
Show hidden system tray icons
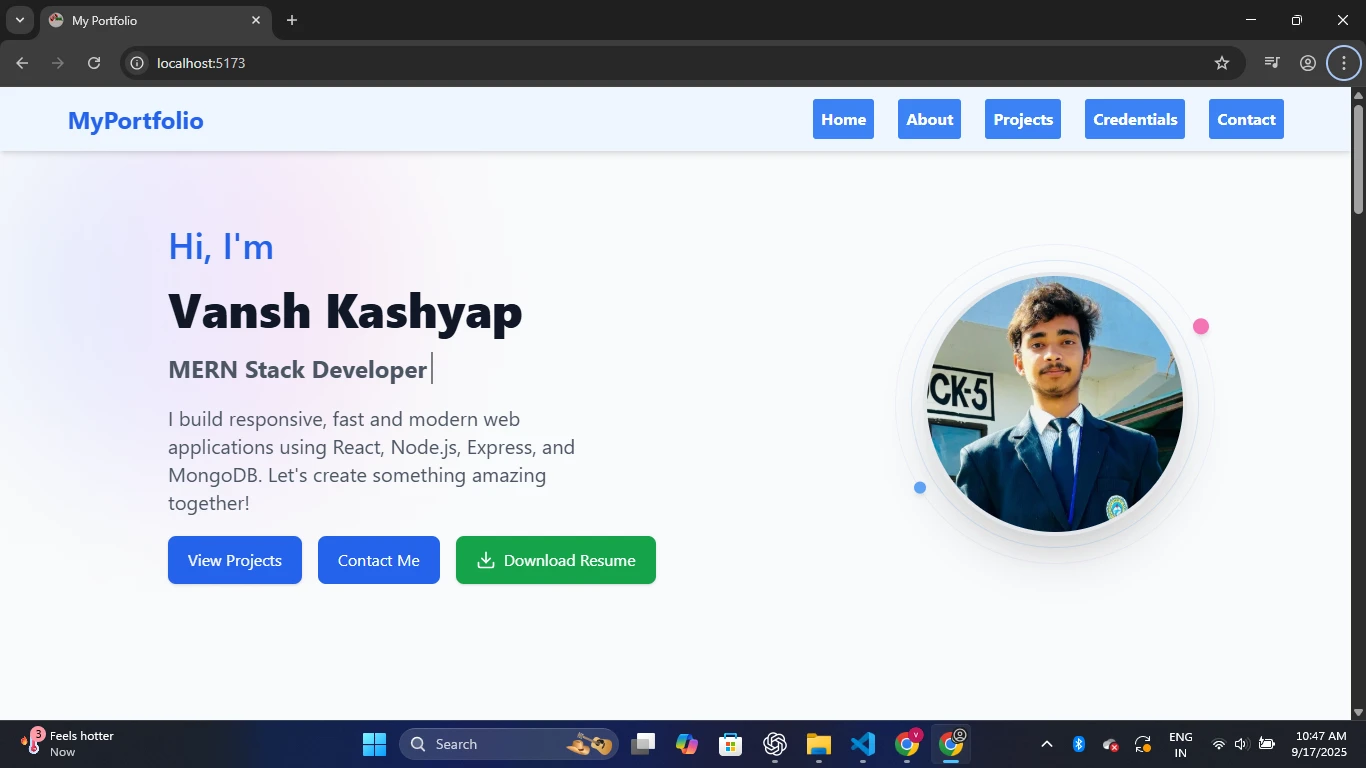1047,744
